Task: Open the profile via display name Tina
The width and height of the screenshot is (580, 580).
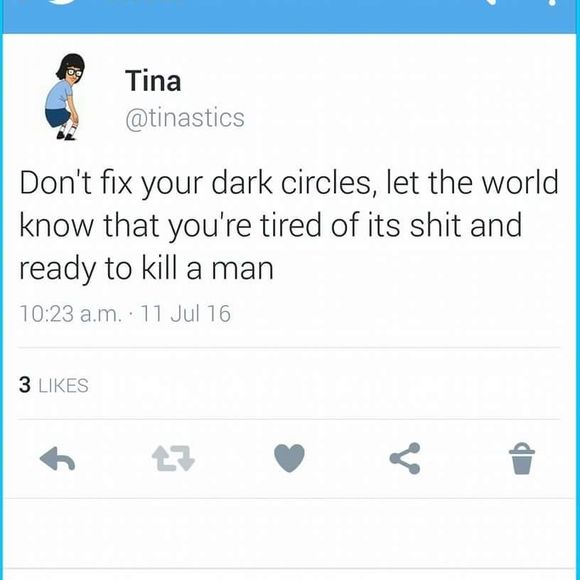Action: pyautogui.click(x=153, y=81)
